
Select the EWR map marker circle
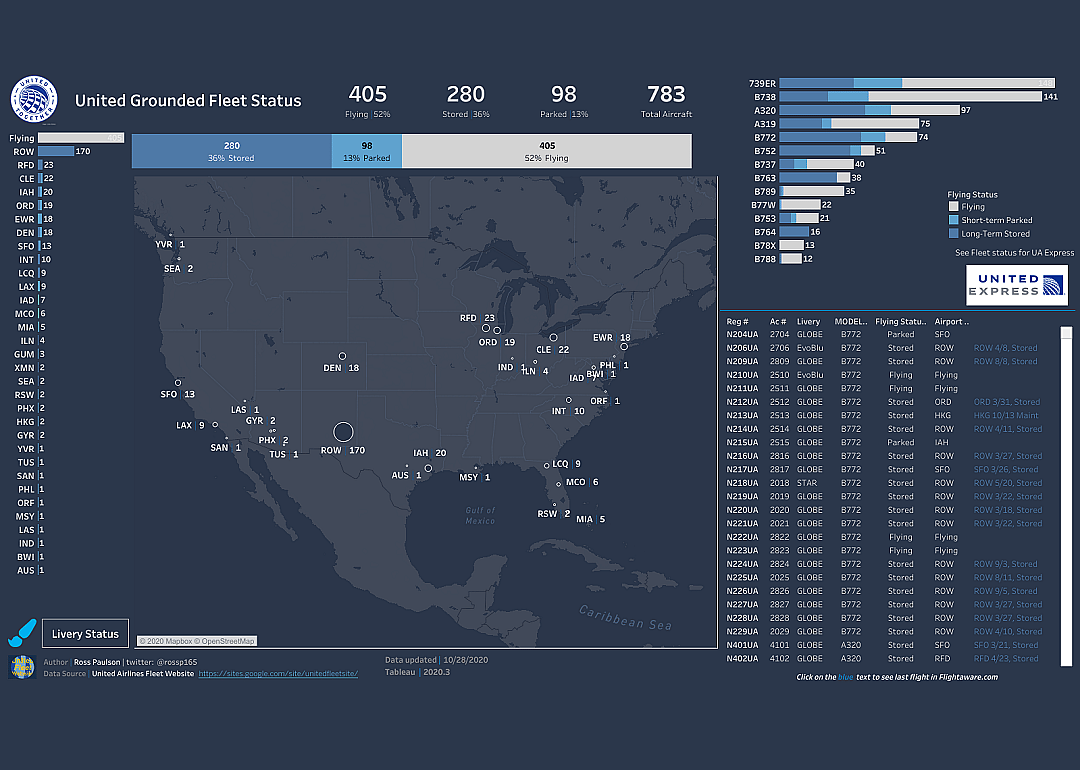click(624, 347)
